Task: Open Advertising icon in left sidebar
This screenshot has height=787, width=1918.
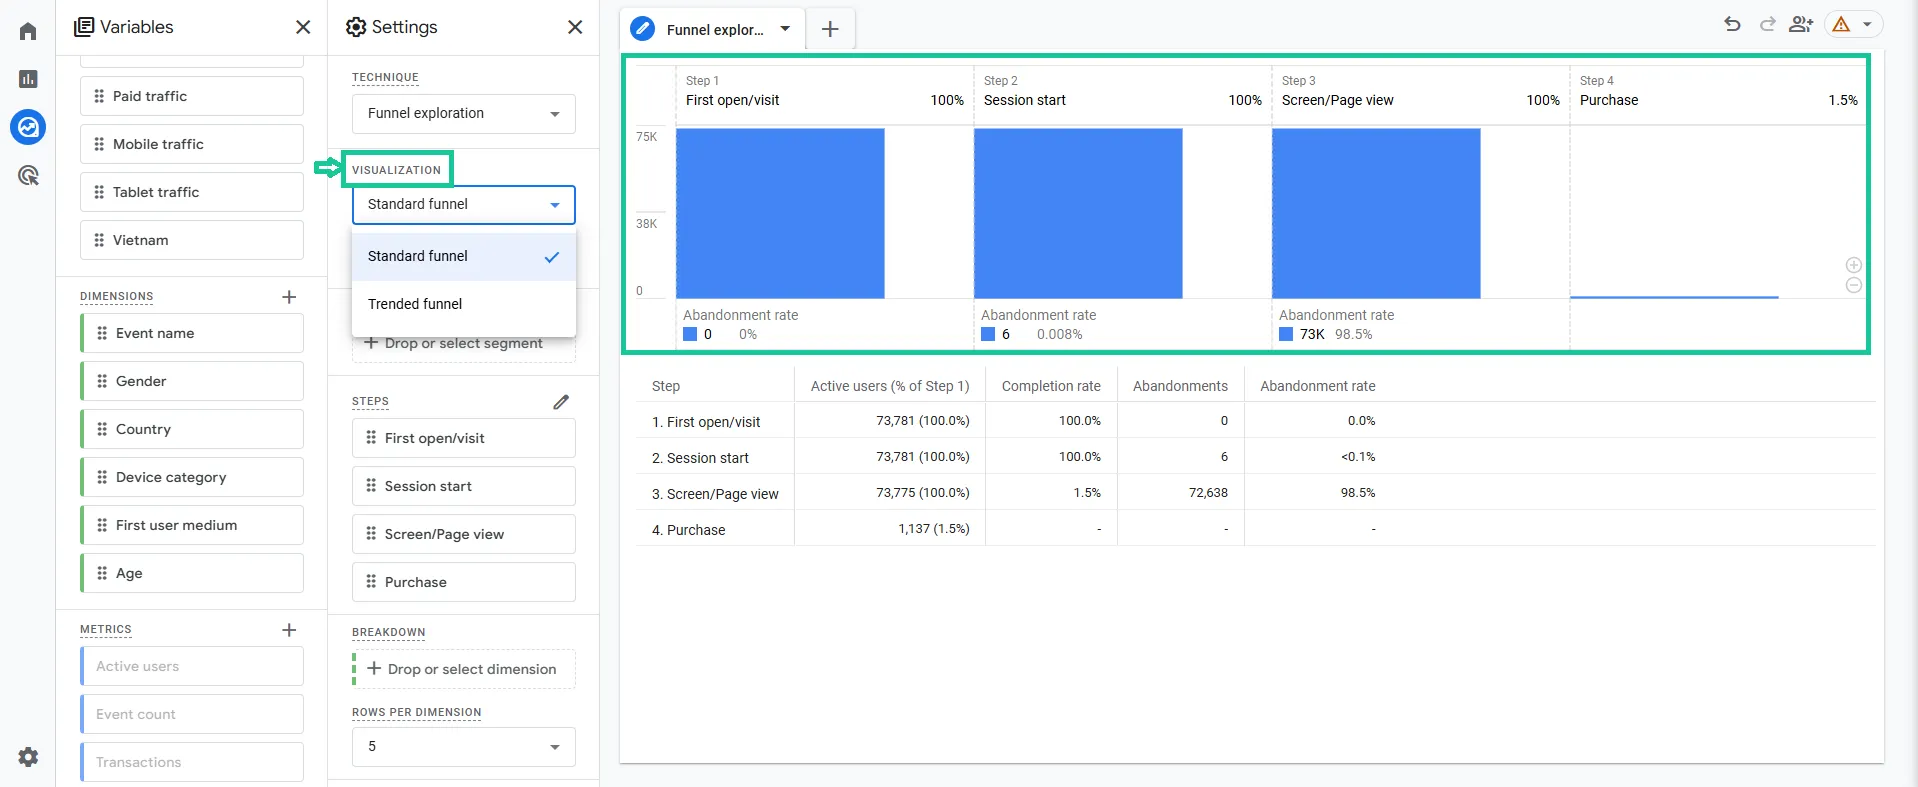Action: [28, 176]
